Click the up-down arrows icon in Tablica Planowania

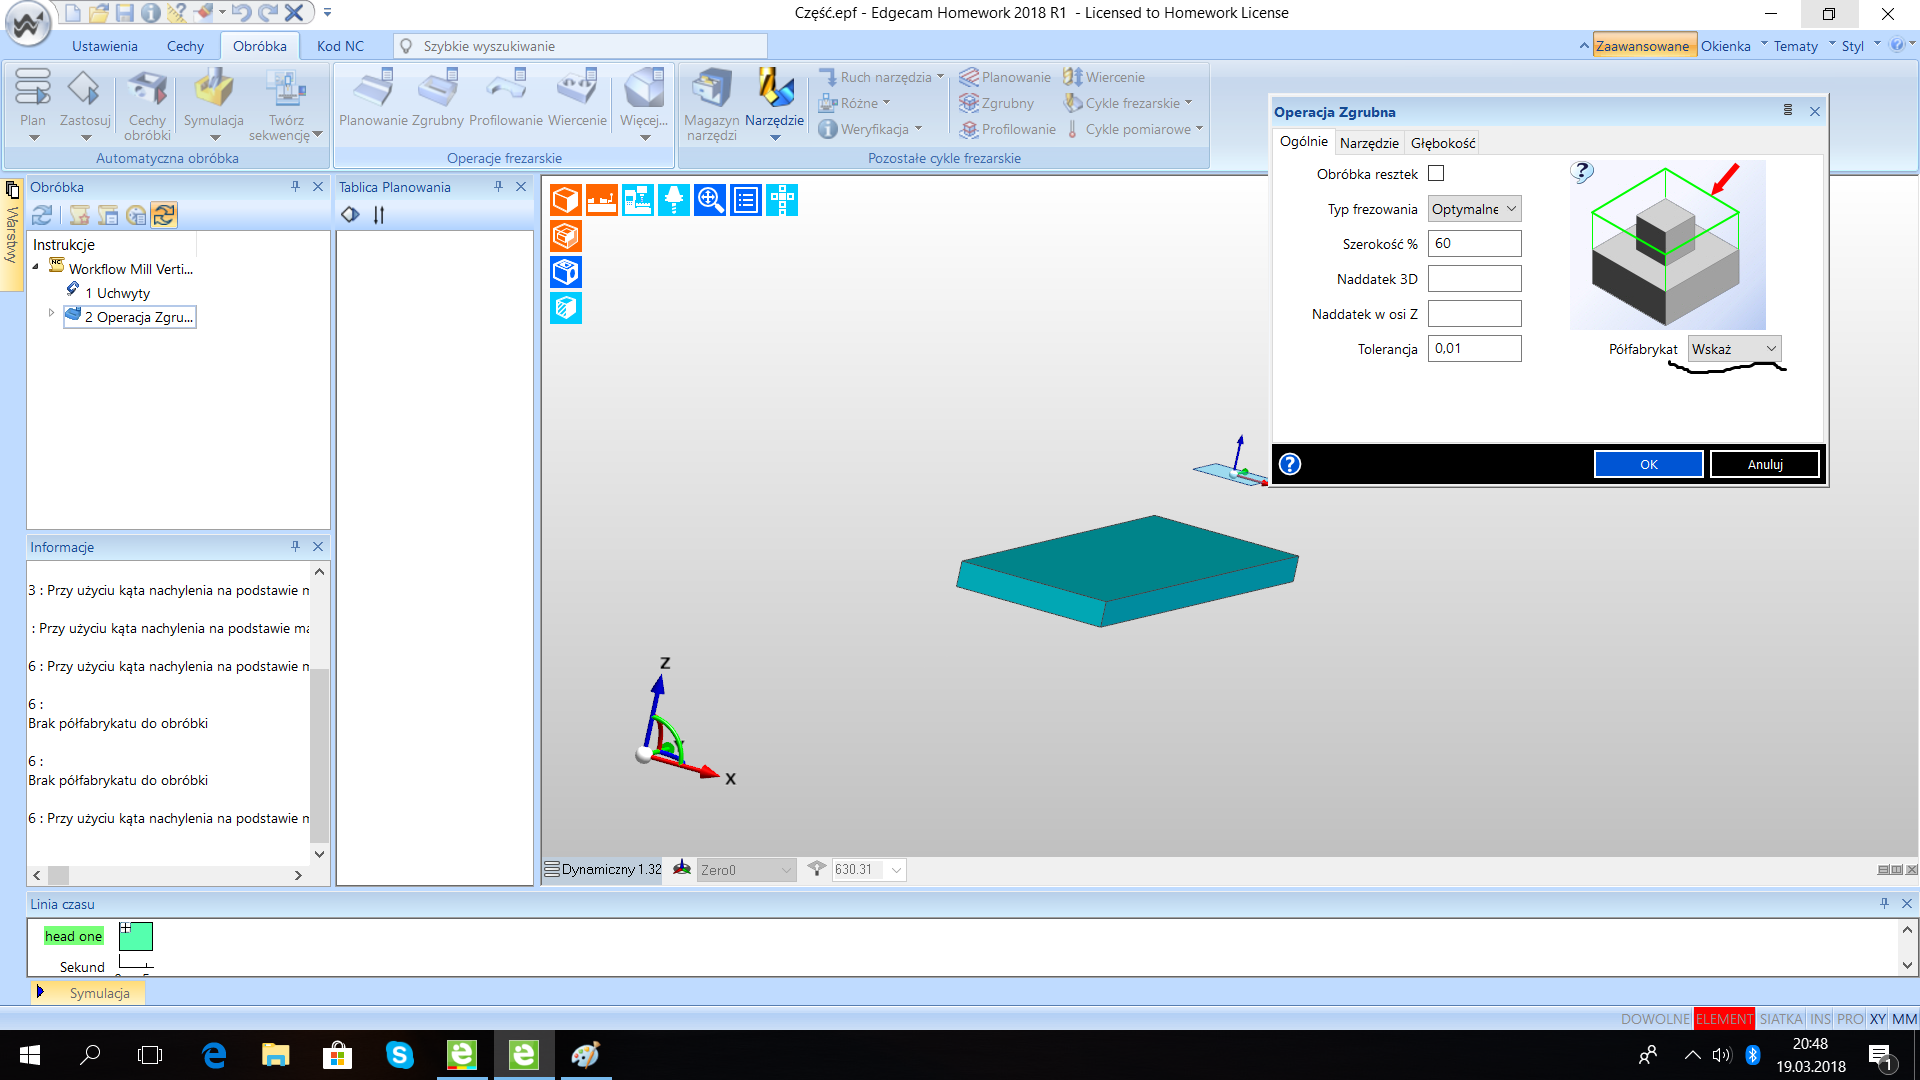(x=379, y=215)
